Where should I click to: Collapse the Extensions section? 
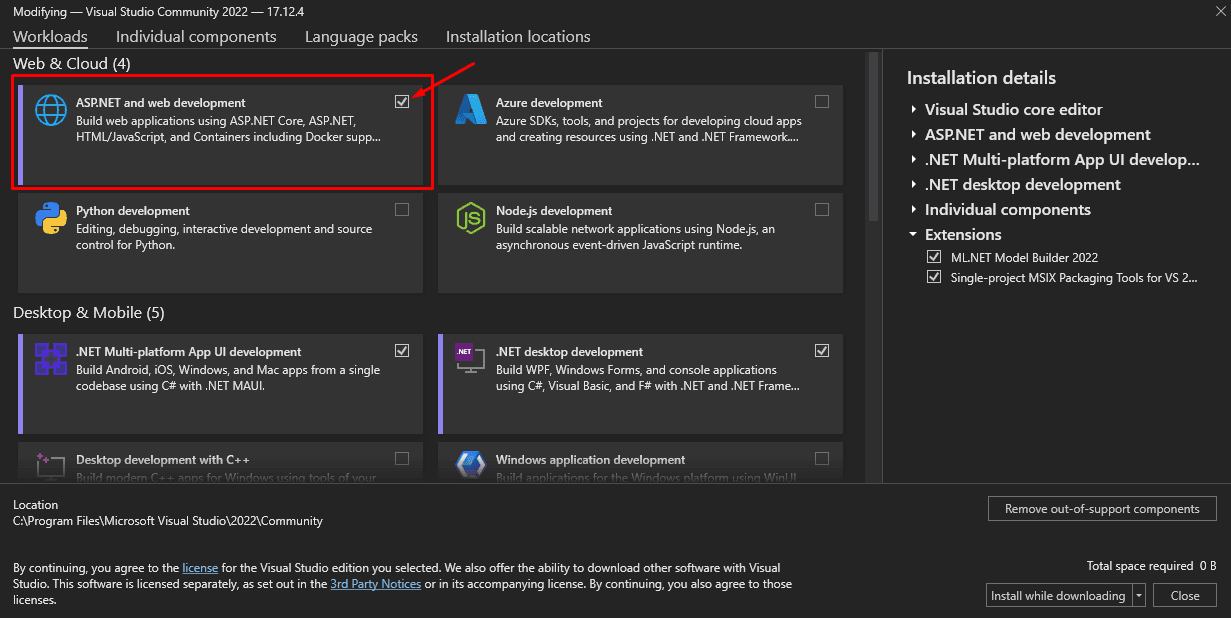[x=913, y=235]
